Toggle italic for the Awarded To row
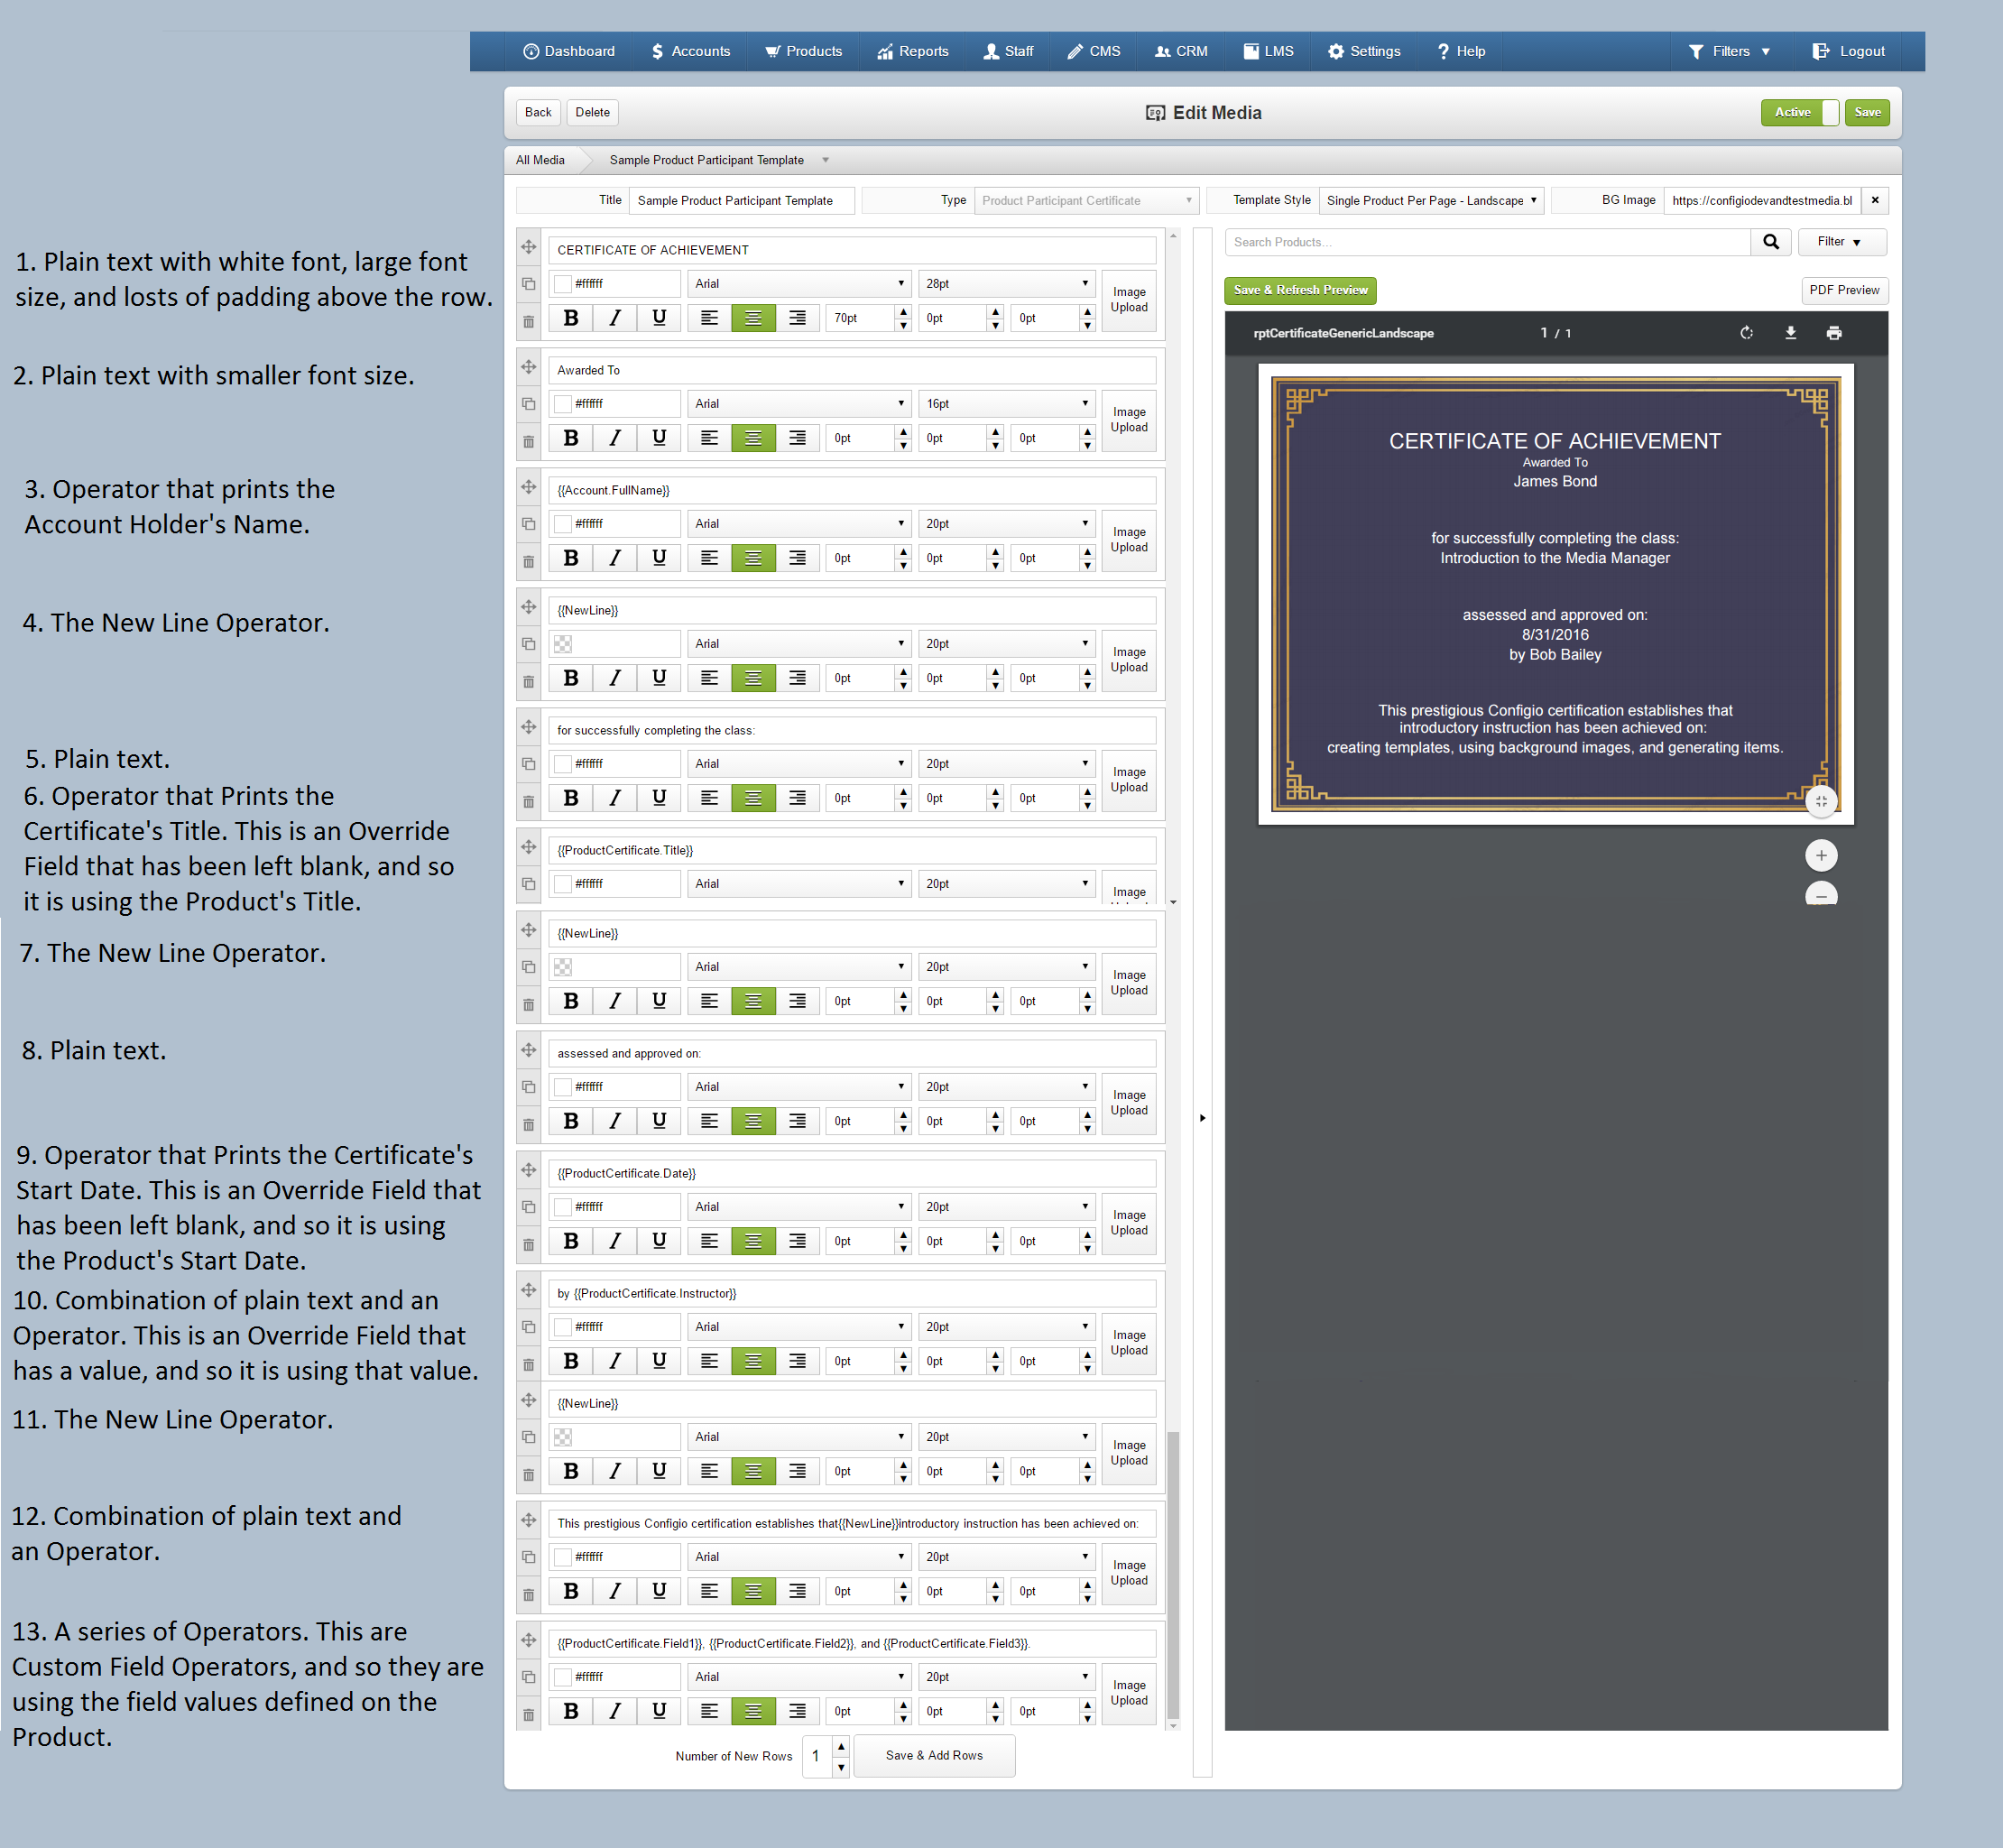The height and width of the screenshot is (1848, 2003). tap(614, 438)
